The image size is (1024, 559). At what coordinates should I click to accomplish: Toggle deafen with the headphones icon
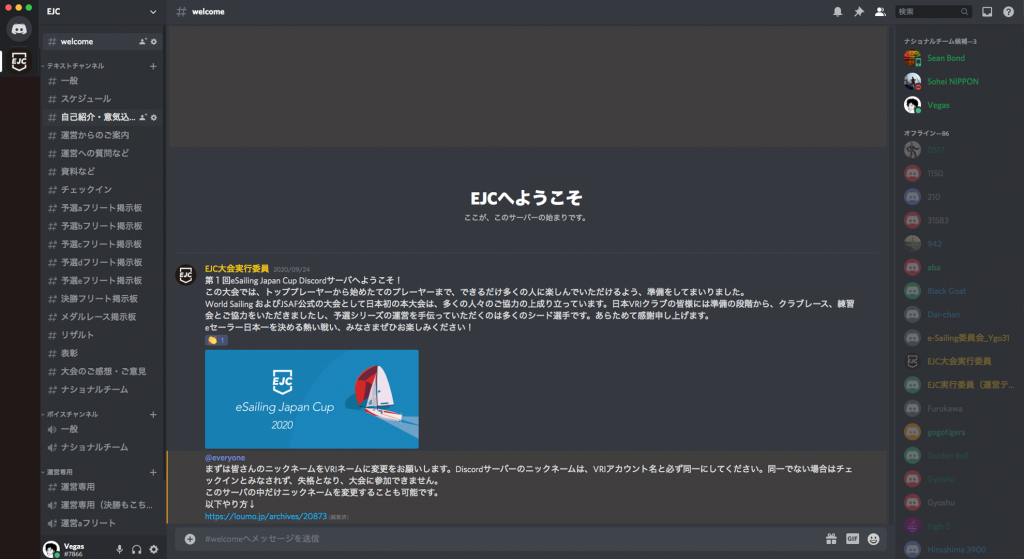coord(136,549)
